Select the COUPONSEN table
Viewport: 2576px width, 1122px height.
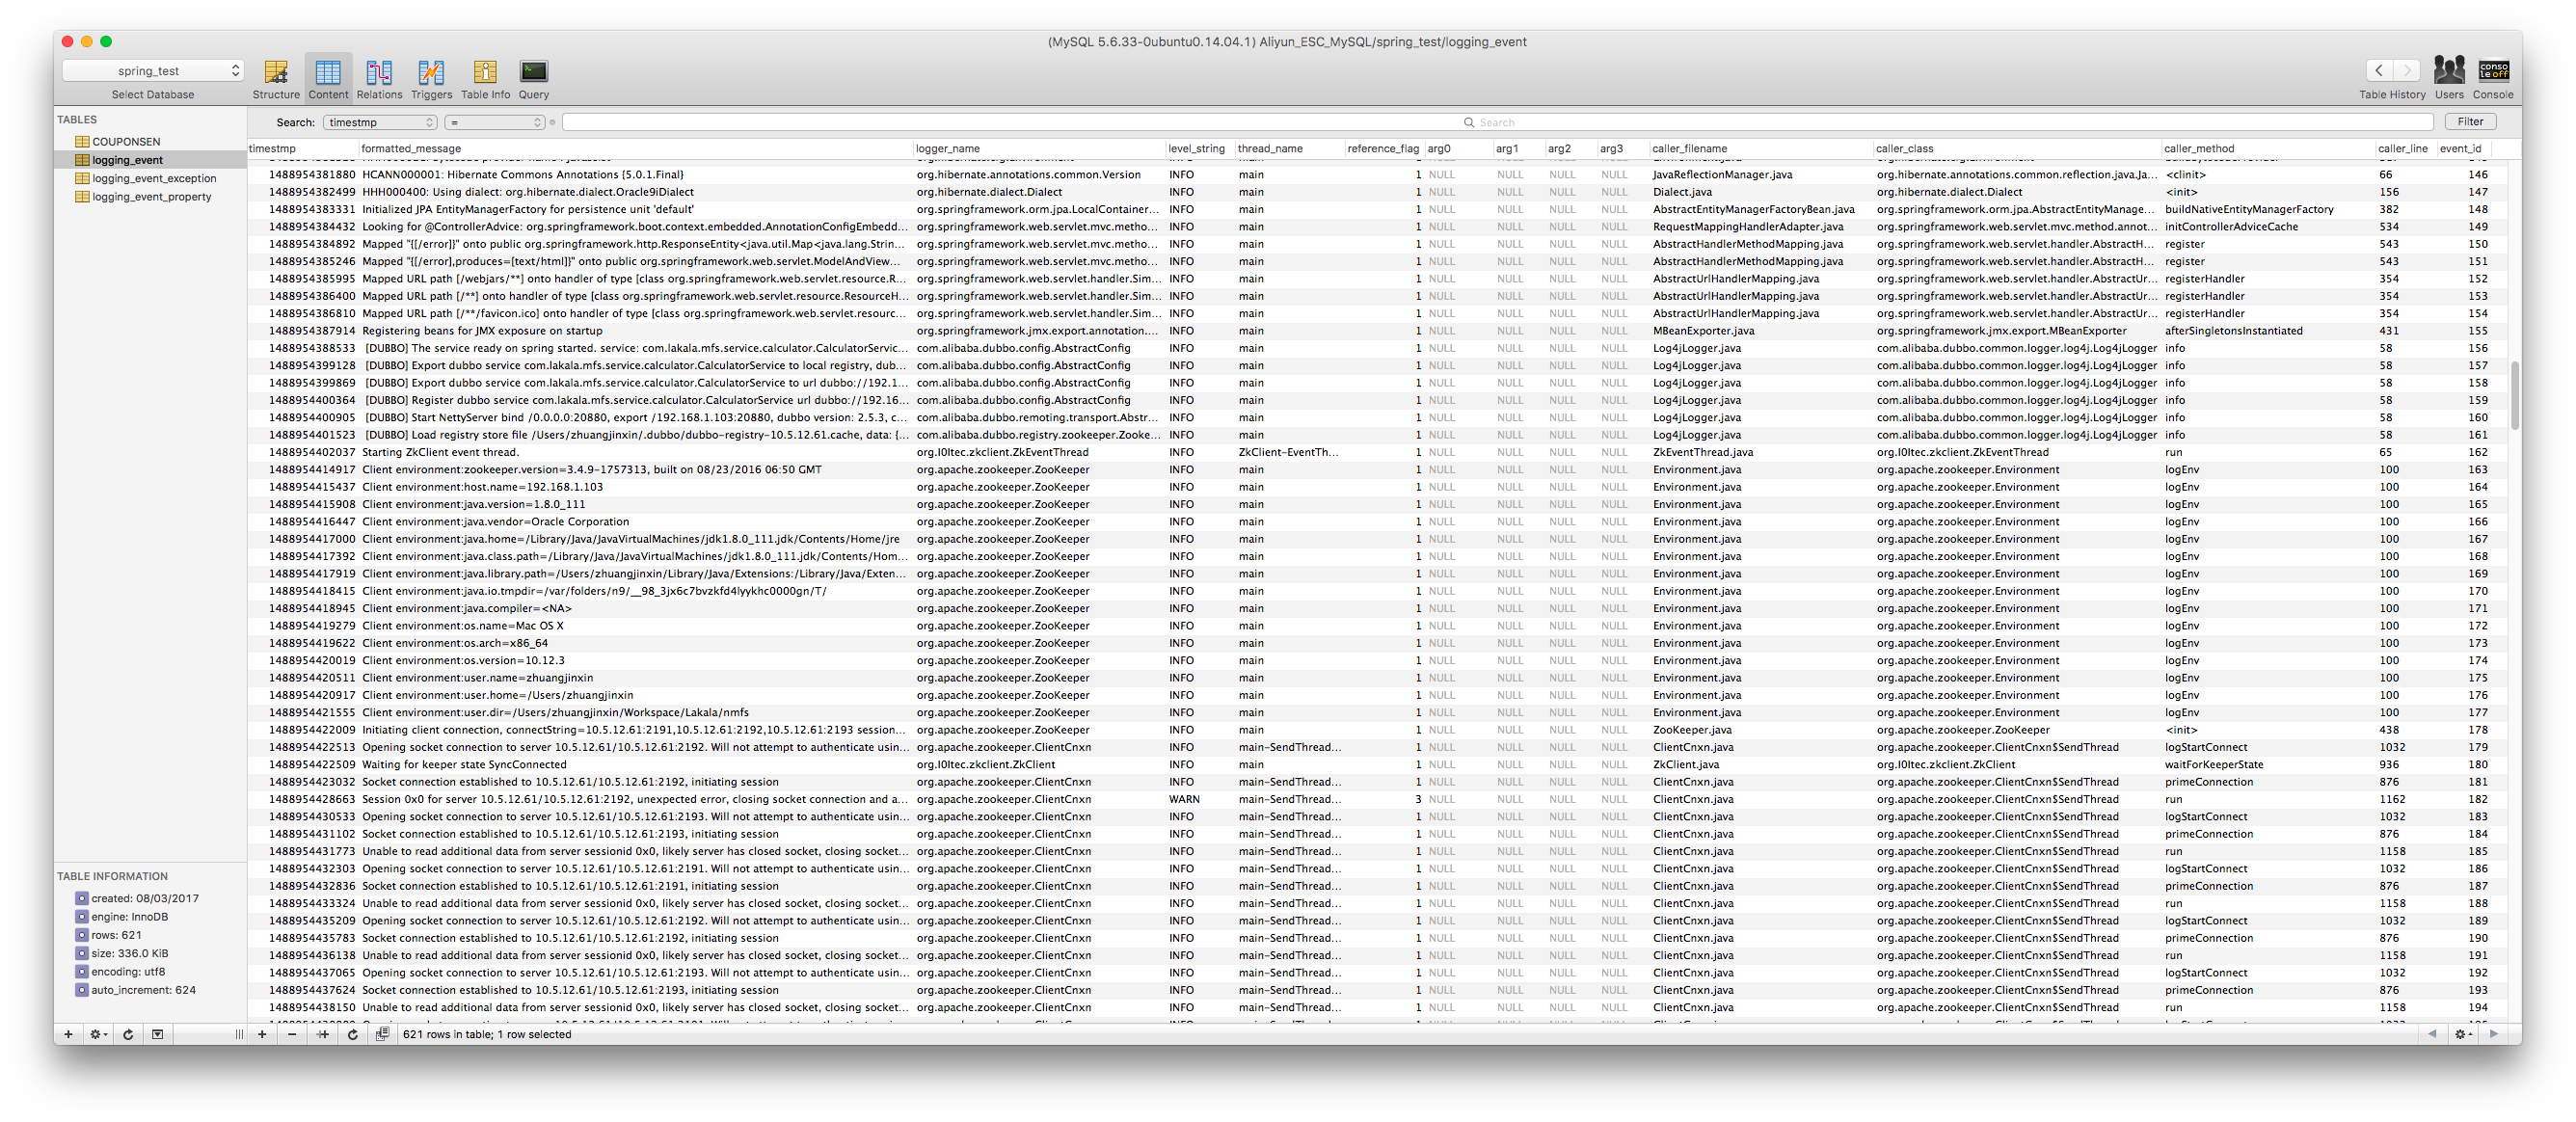[x=126, y=142]
